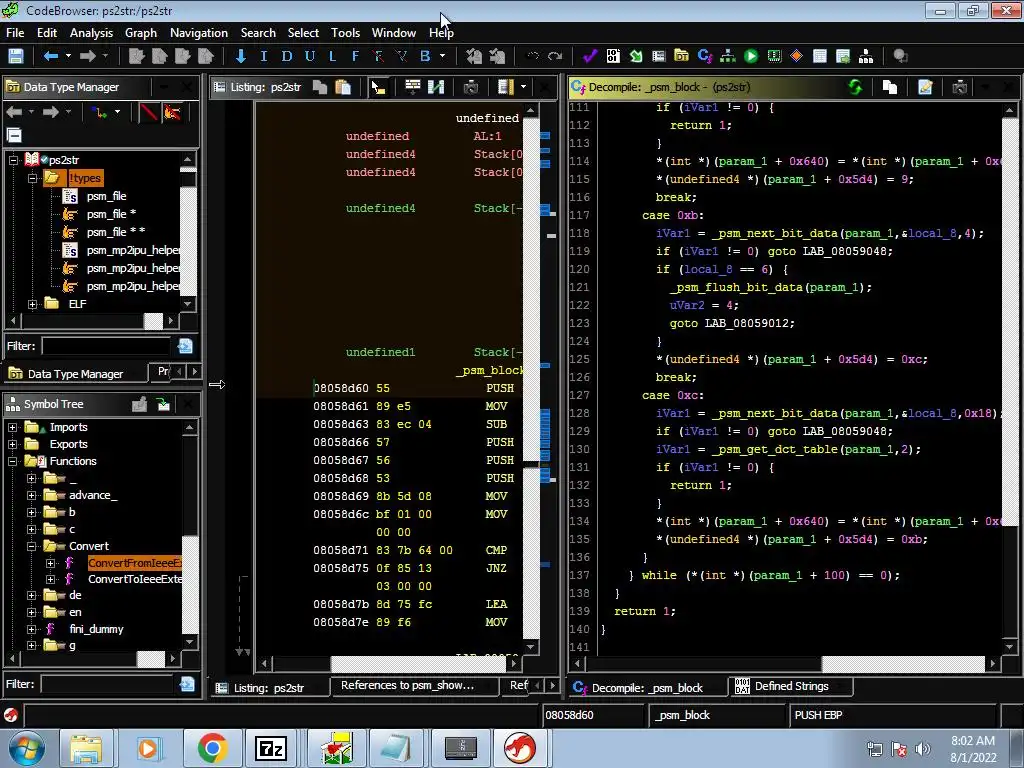Expand the ELF folder

tap(32, 304)
